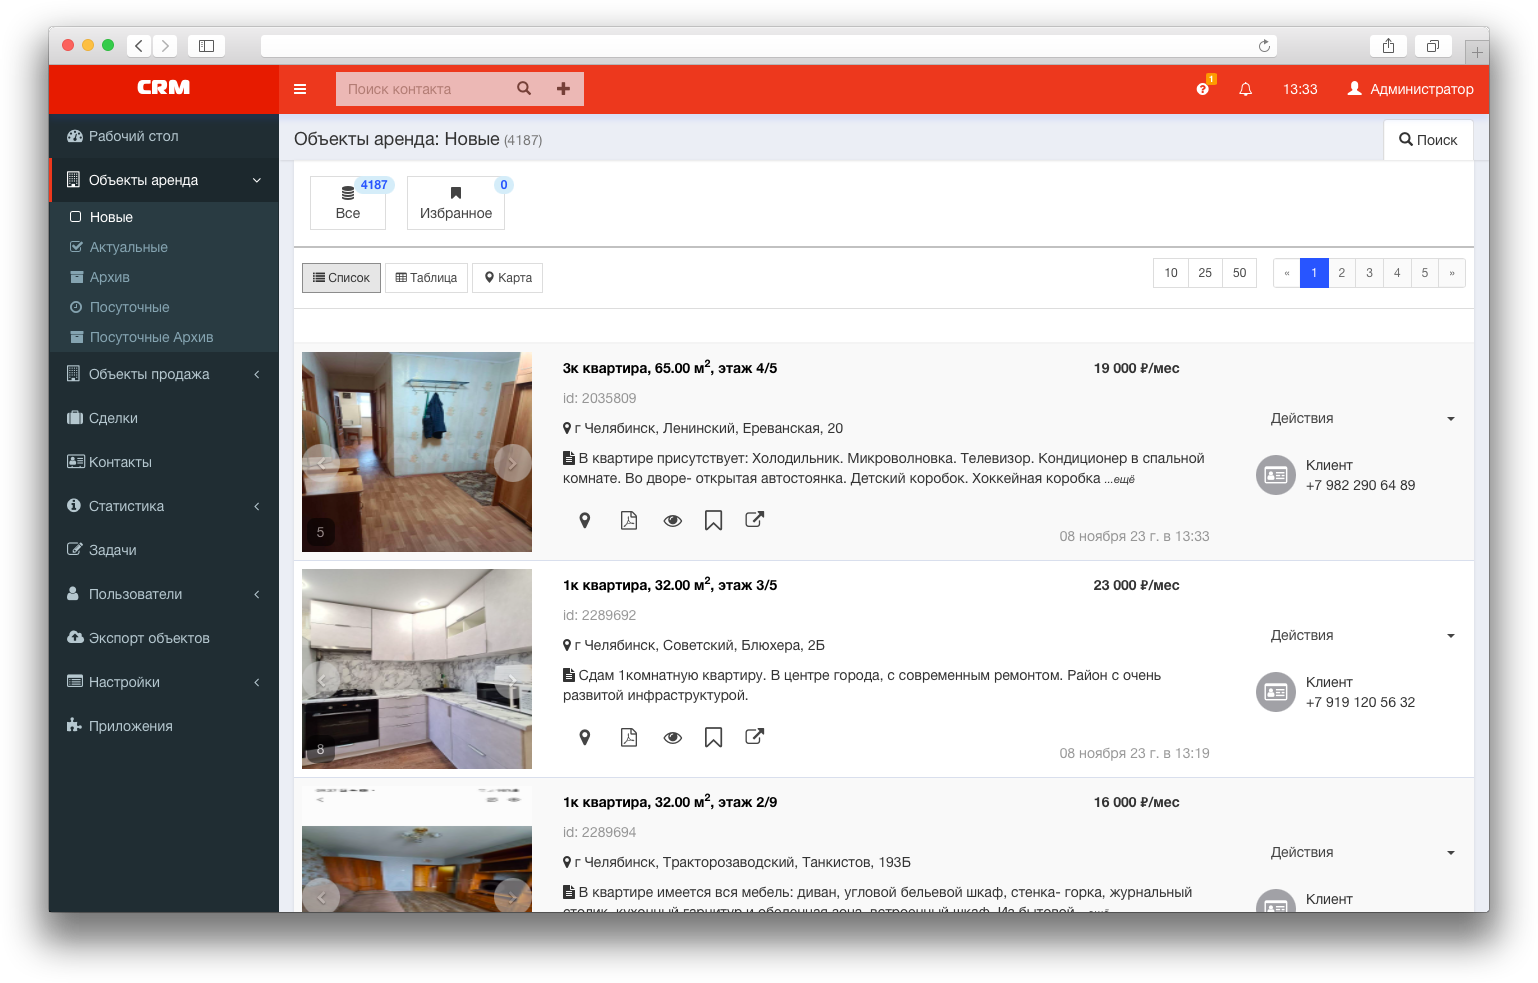
Task: Open Актуальные rental objects
Action: point(164,247)
